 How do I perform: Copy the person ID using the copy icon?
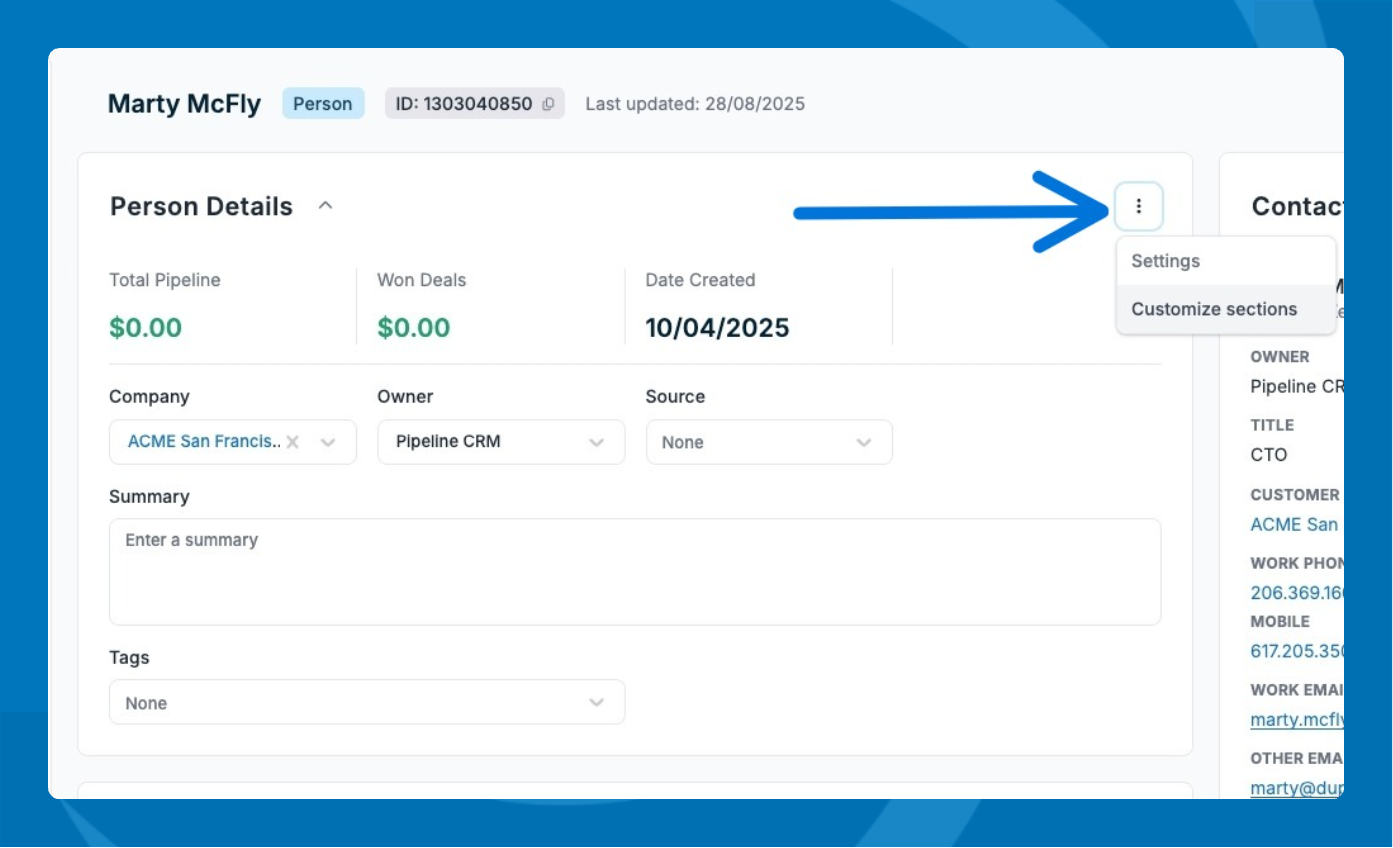pos(548,104)
